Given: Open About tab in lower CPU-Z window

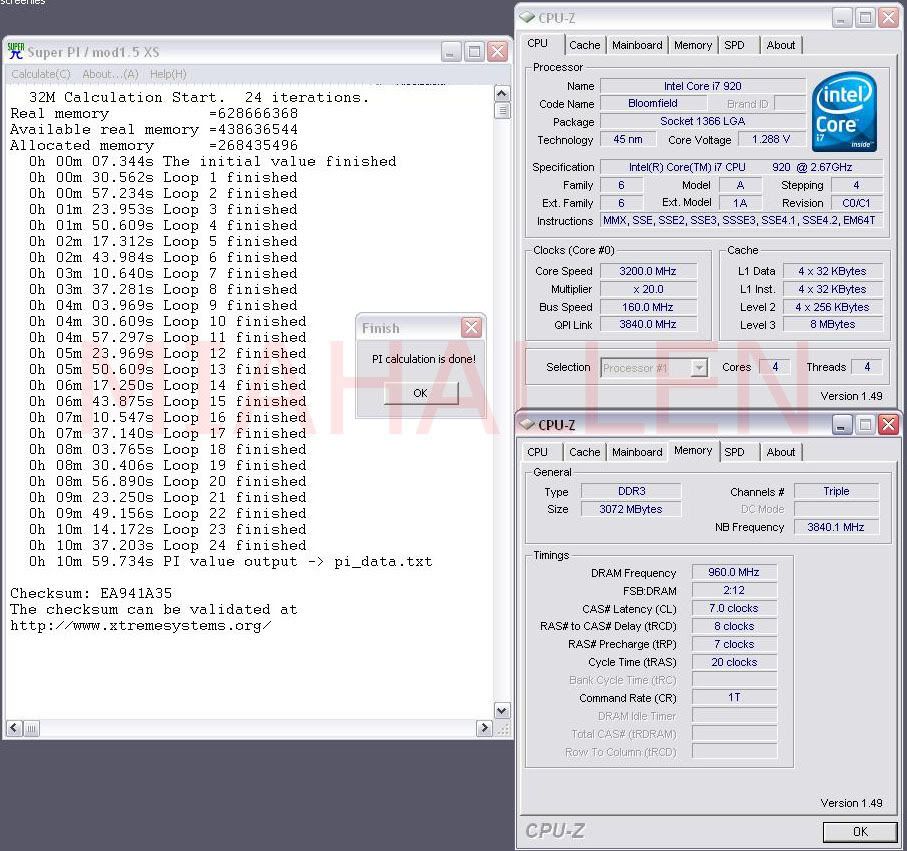Looking at the screenshot, I should coord(781,452).
